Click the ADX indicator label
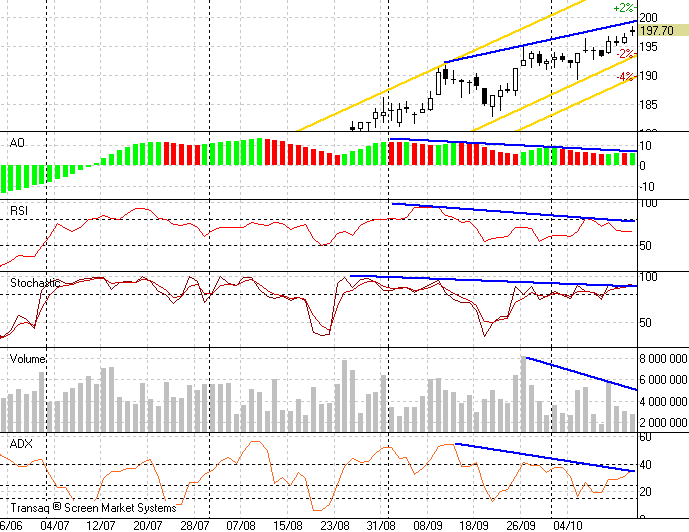Viewport: 689px width, 532px height. [x=21, y=444]
